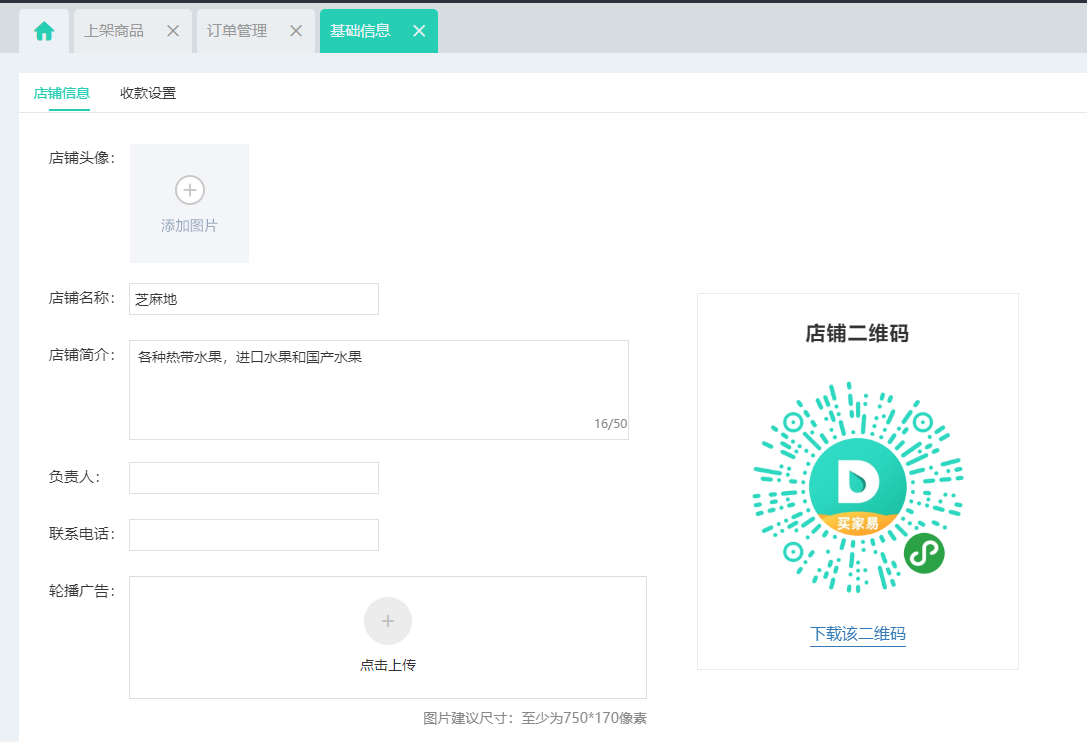Click the 轮播广告 label
Screen dimensions: 1087x742
(82, 591)
